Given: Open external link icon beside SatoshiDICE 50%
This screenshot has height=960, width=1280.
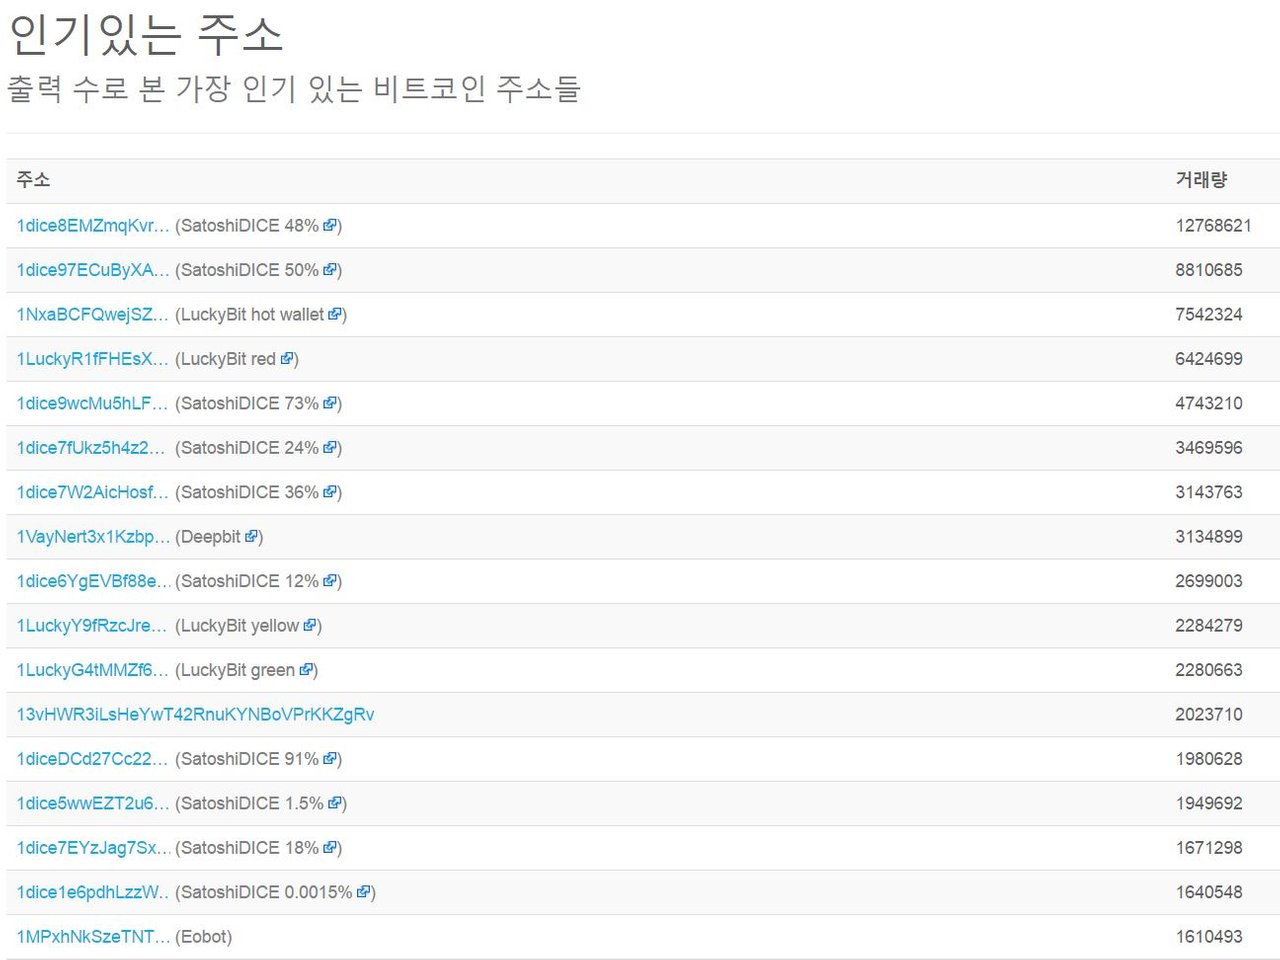Looking at the screenshot, I should (x=330, y=270).
